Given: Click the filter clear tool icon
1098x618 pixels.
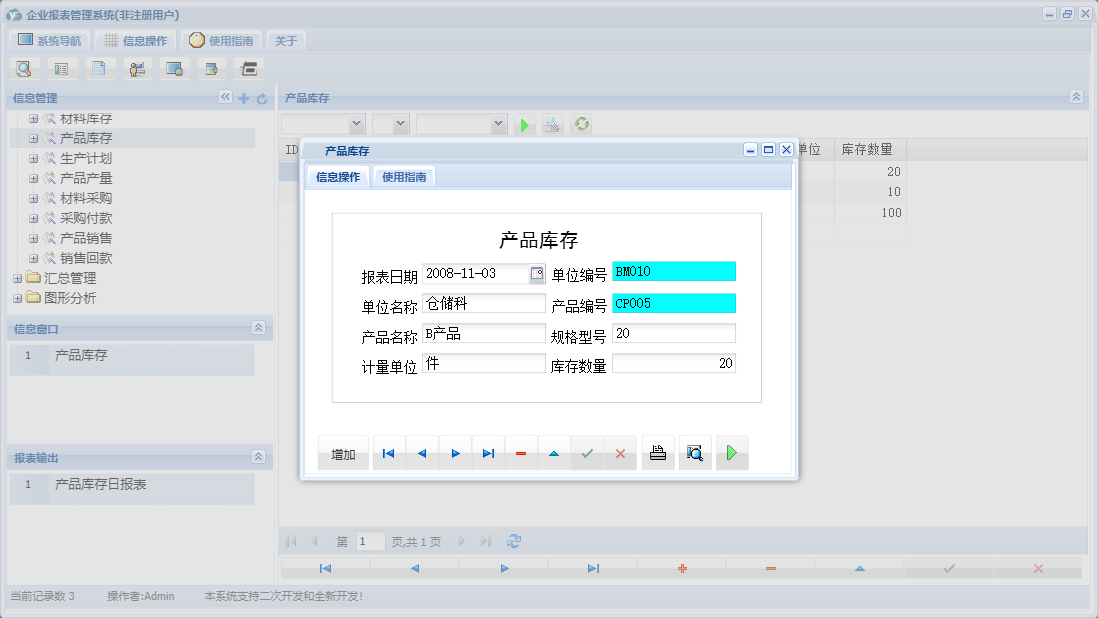Looking at the screenshot, I should point(552,125).
